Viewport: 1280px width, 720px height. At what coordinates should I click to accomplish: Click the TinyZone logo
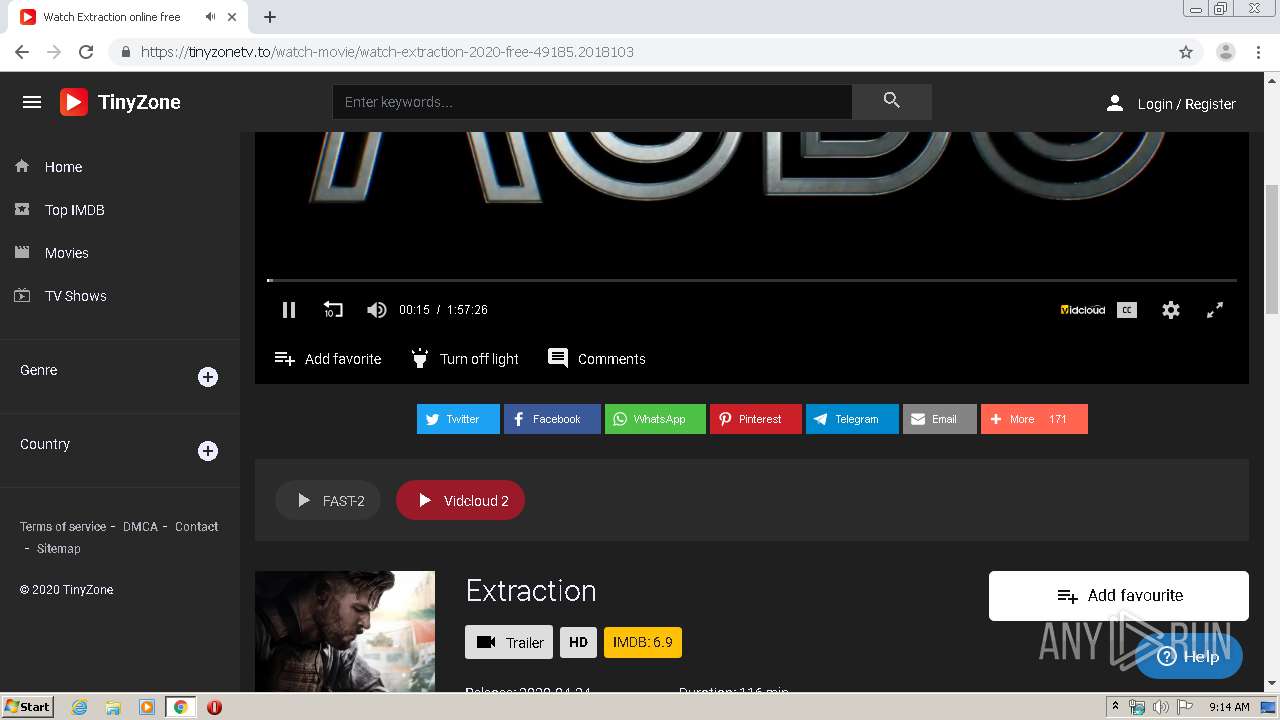click(x=120, y=102)
